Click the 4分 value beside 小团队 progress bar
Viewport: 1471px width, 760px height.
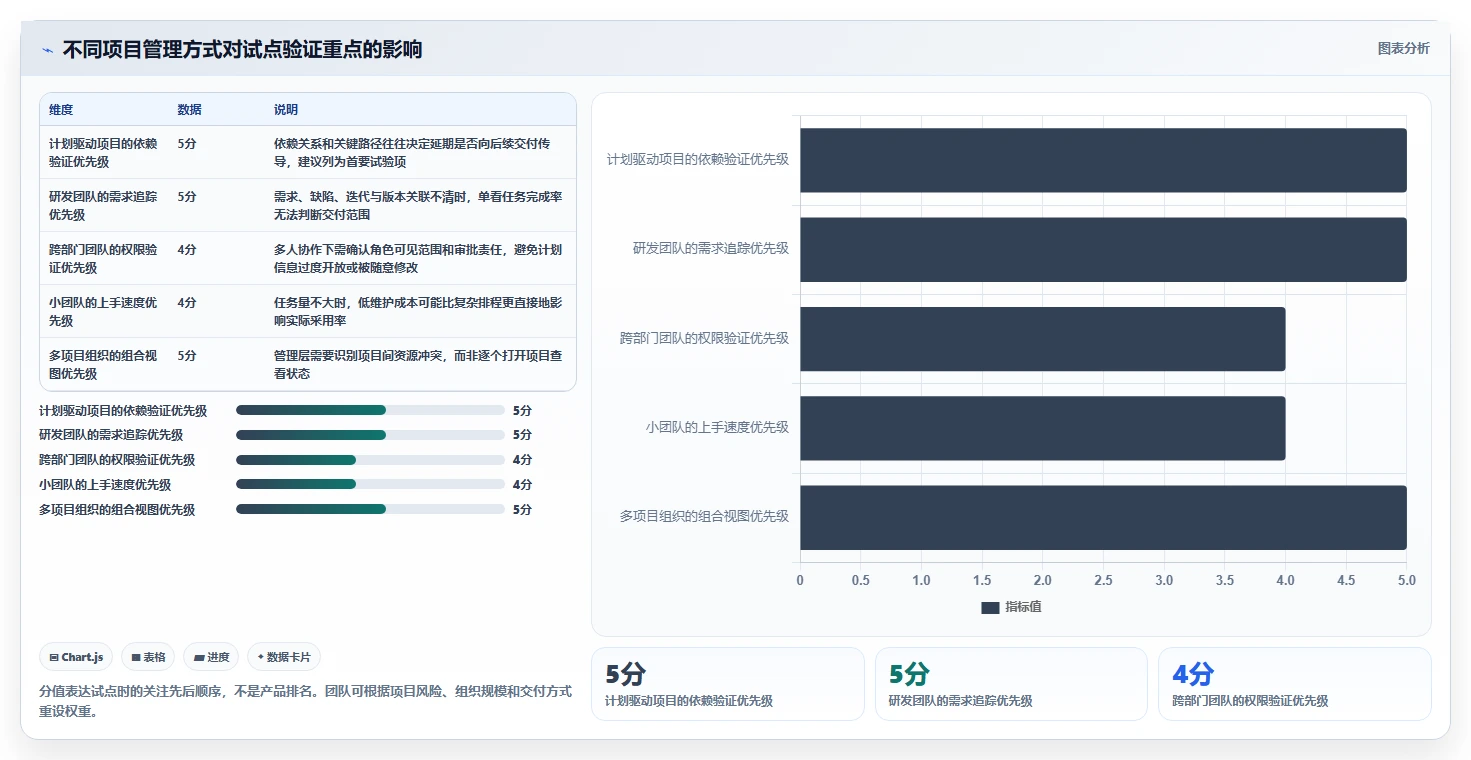click(x=522, y=485)
